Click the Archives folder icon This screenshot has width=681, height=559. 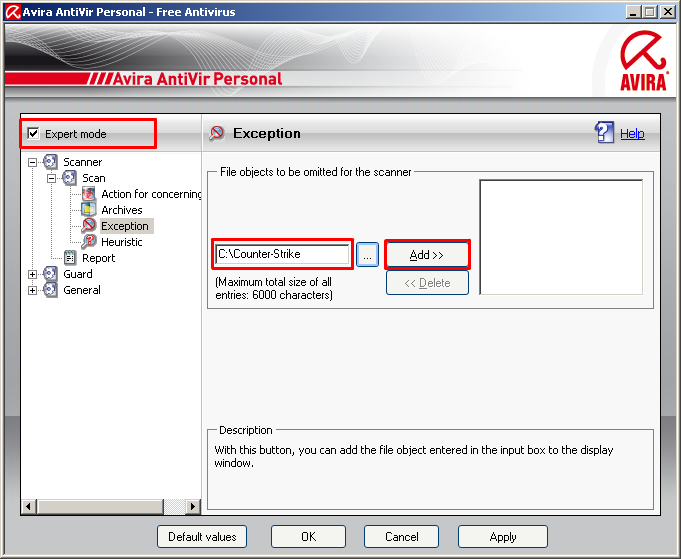click(x=89, y=210)
